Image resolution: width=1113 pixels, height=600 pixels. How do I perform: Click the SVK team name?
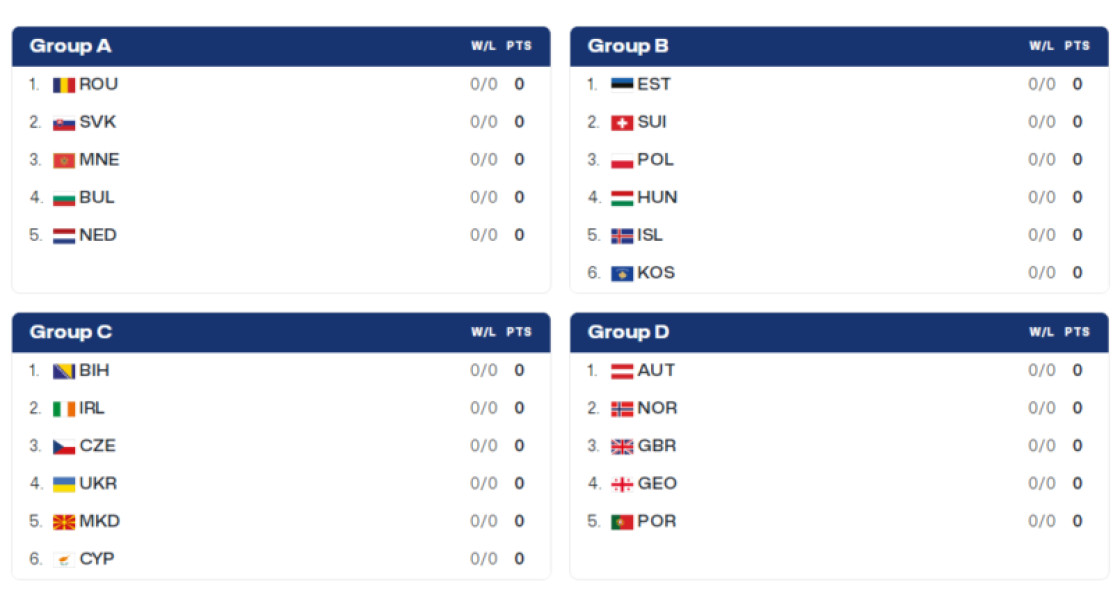coord(97,122)
